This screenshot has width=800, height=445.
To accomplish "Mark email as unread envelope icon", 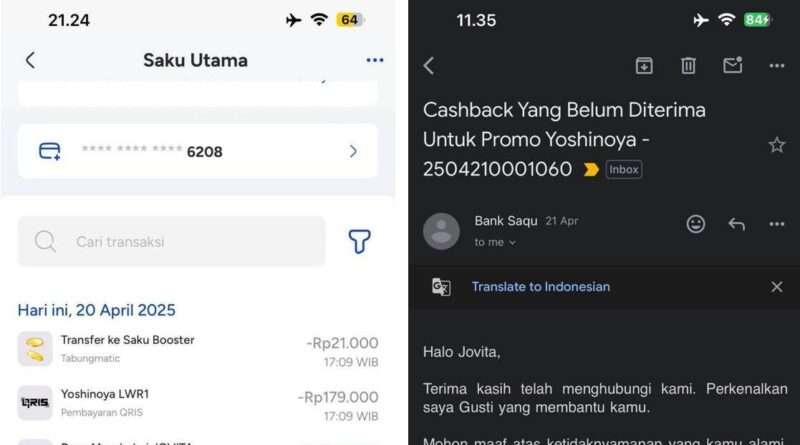I will (733, 65).
